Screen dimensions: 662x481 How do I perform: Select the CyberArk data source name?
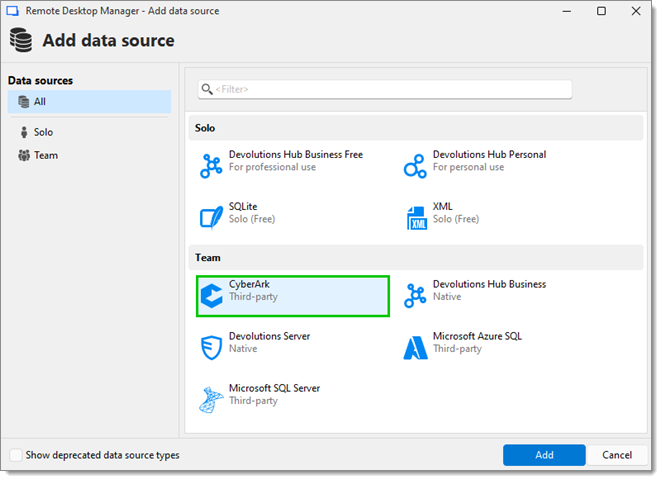pos(249,284)
